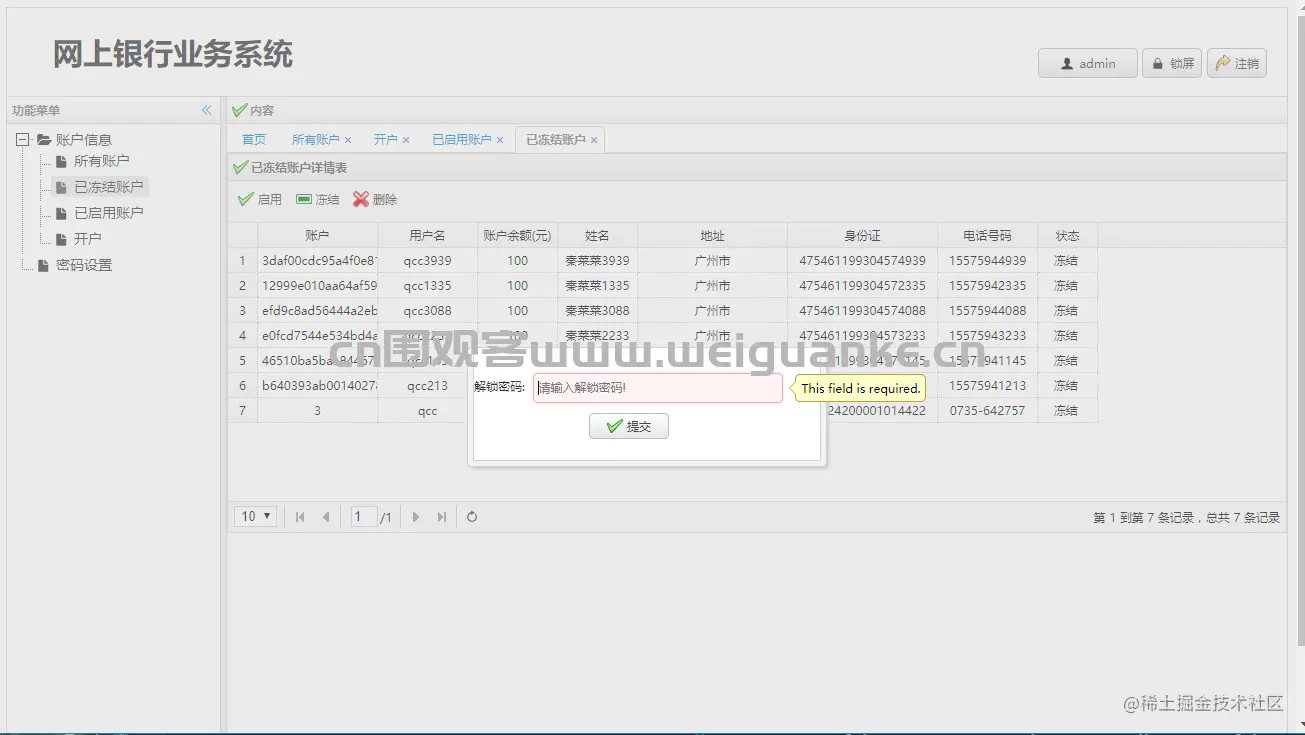Open 开户 in the function tree
1305x735 pixels.
pos(87,239)
